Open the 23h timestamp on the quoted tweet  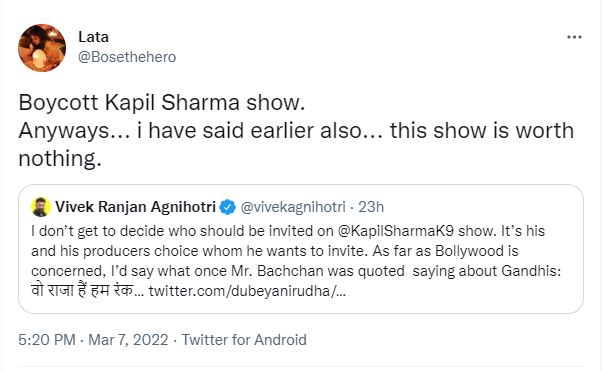(371, 207)
